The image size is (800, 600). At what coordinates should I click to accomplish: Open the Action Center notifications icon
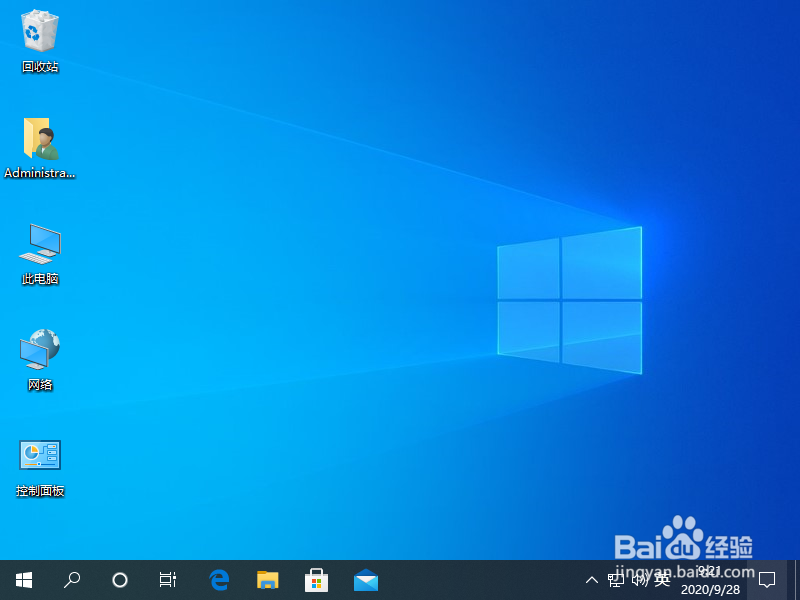[x=767, y=580]
